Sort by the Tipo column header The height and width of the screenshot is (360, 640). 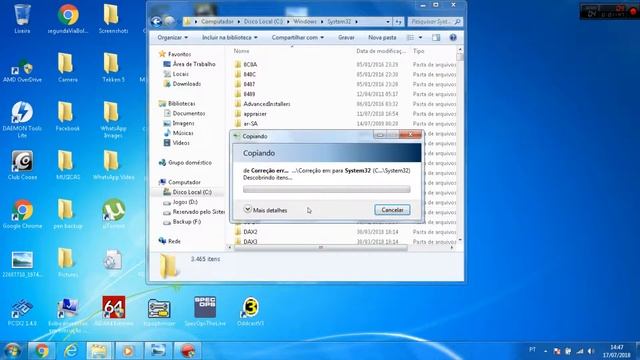click(418, 51)
